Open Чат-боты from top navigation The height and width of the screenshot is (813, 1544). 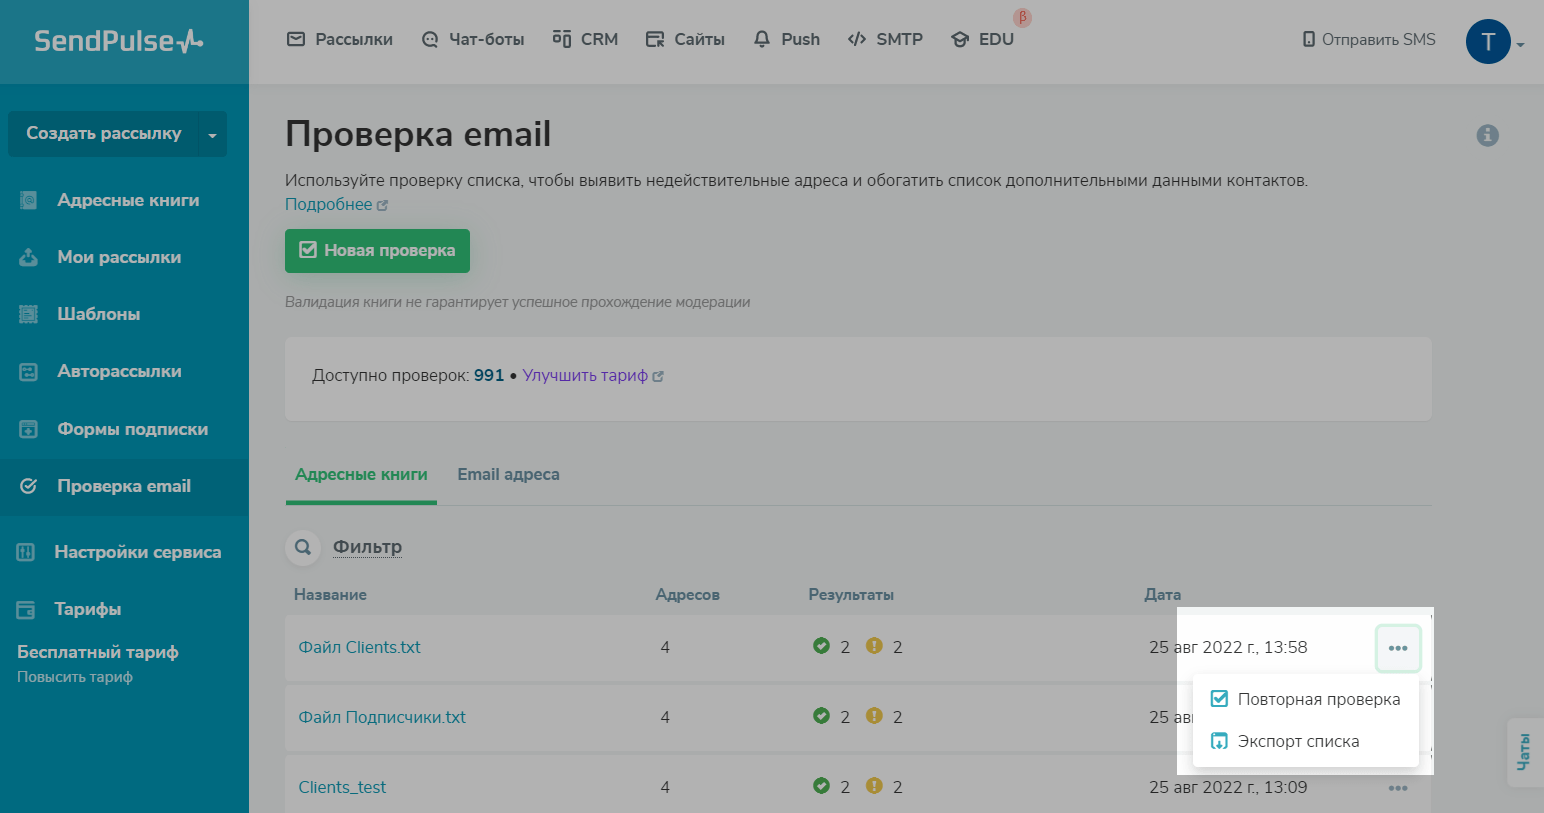pyautogui.click(x=473, y=39)
